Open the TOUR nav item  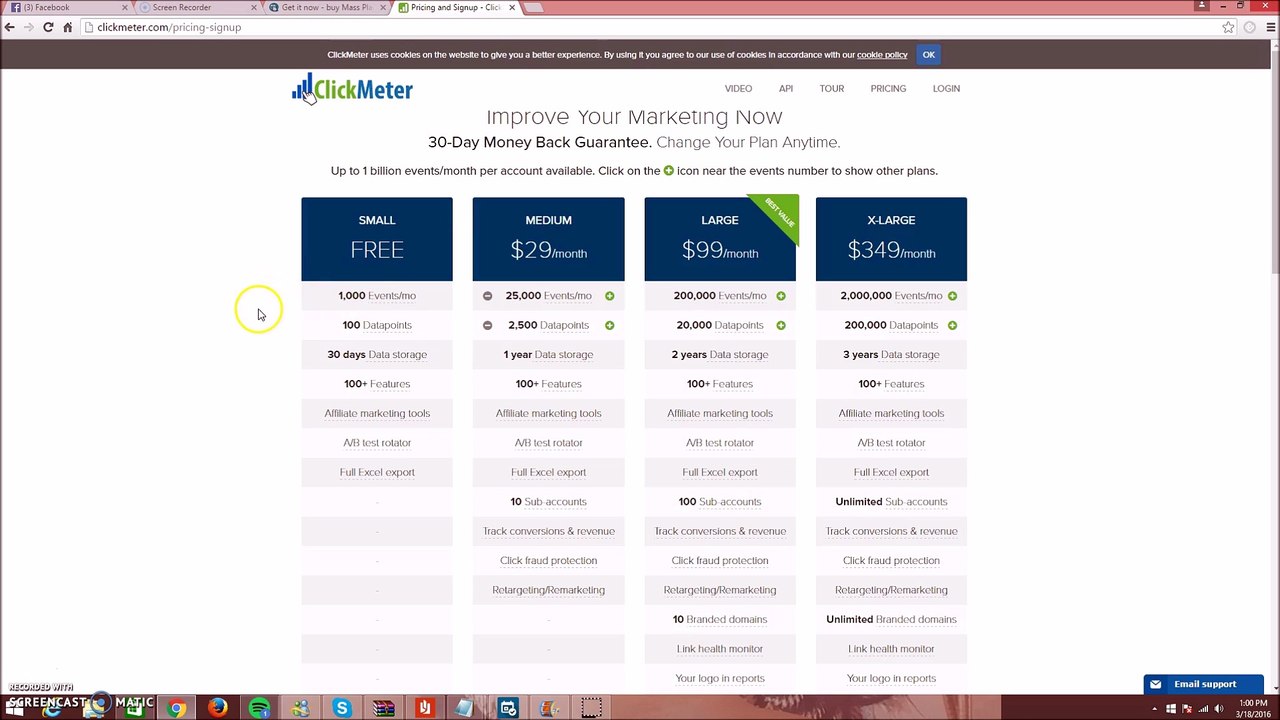[832, 89]
